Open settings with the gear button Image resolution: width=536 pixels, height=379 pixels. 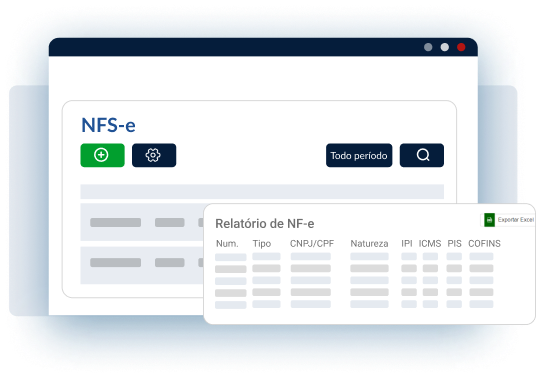pyautogui.click(x=154, y=155)
